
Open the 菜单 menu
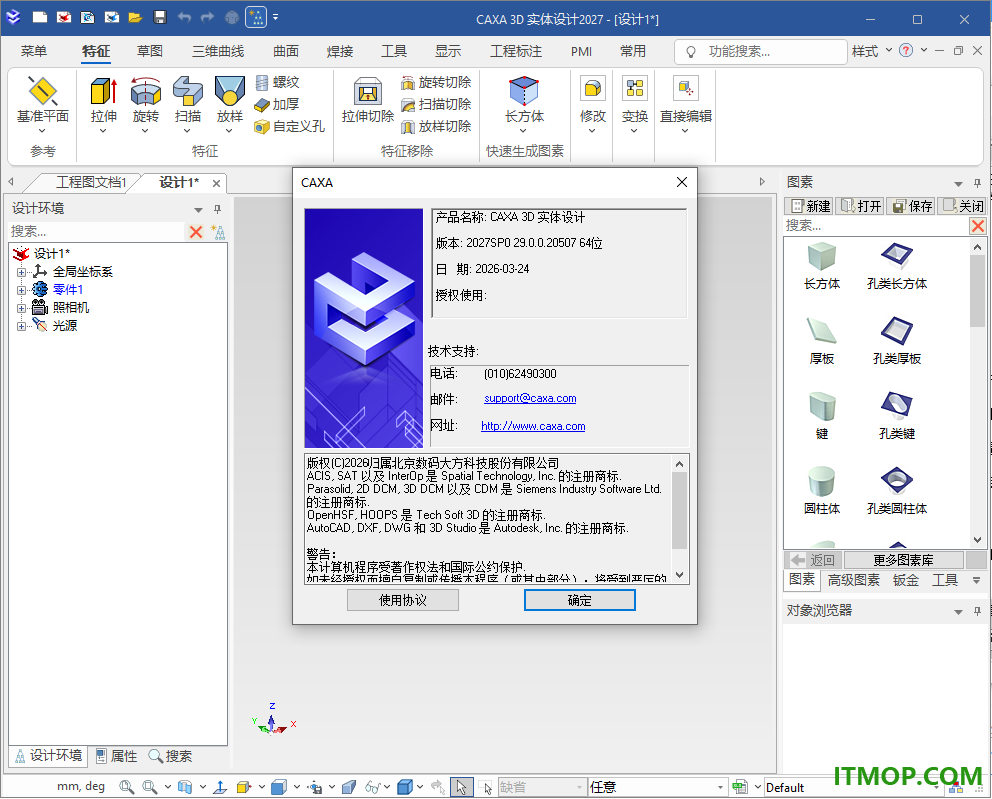click(34, 51)
